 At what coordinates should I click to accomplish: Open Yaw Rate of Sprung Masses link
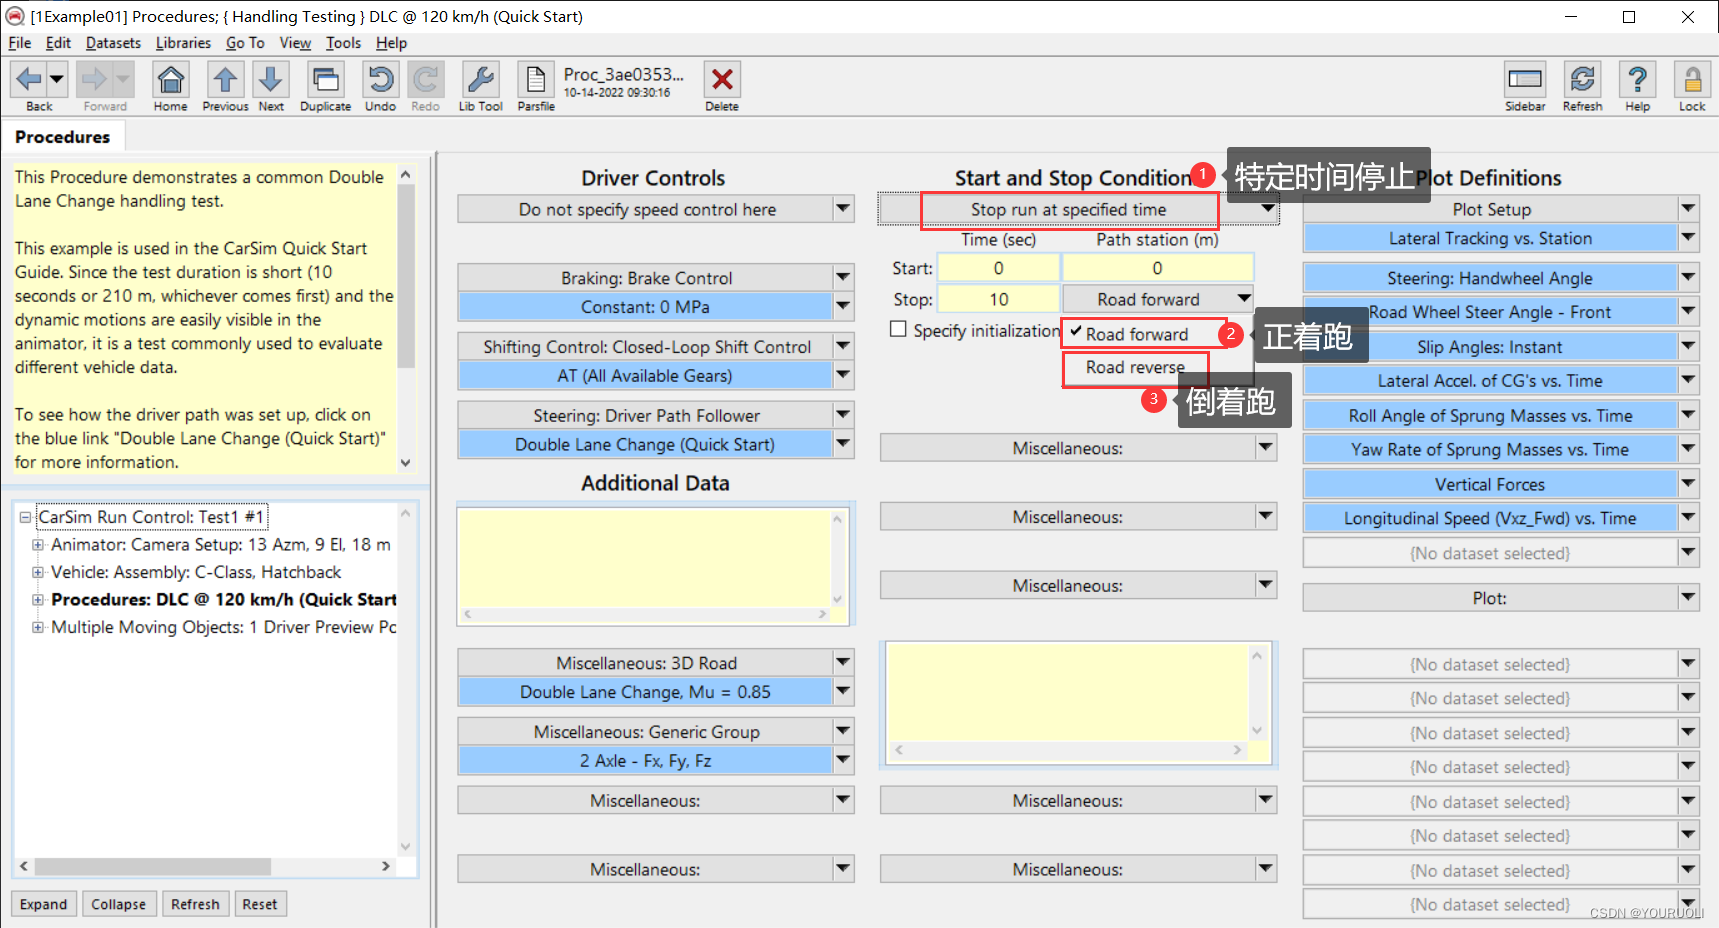click(x=1490, y=450)
